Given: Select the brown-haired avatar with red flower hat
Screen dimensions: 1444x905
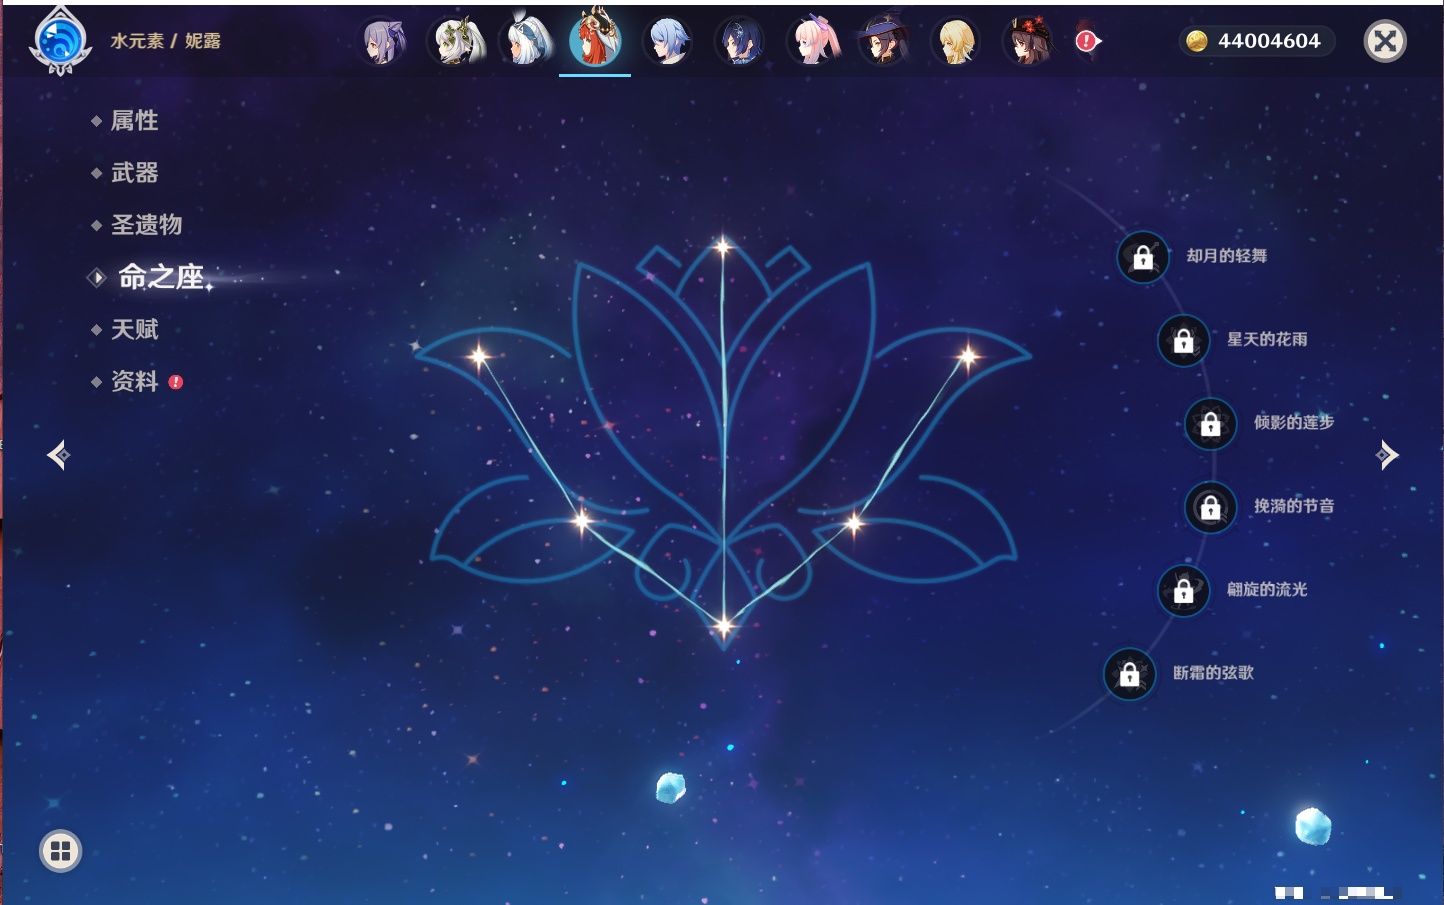Looking at the screenshot, I should (x=1027, y=42).
